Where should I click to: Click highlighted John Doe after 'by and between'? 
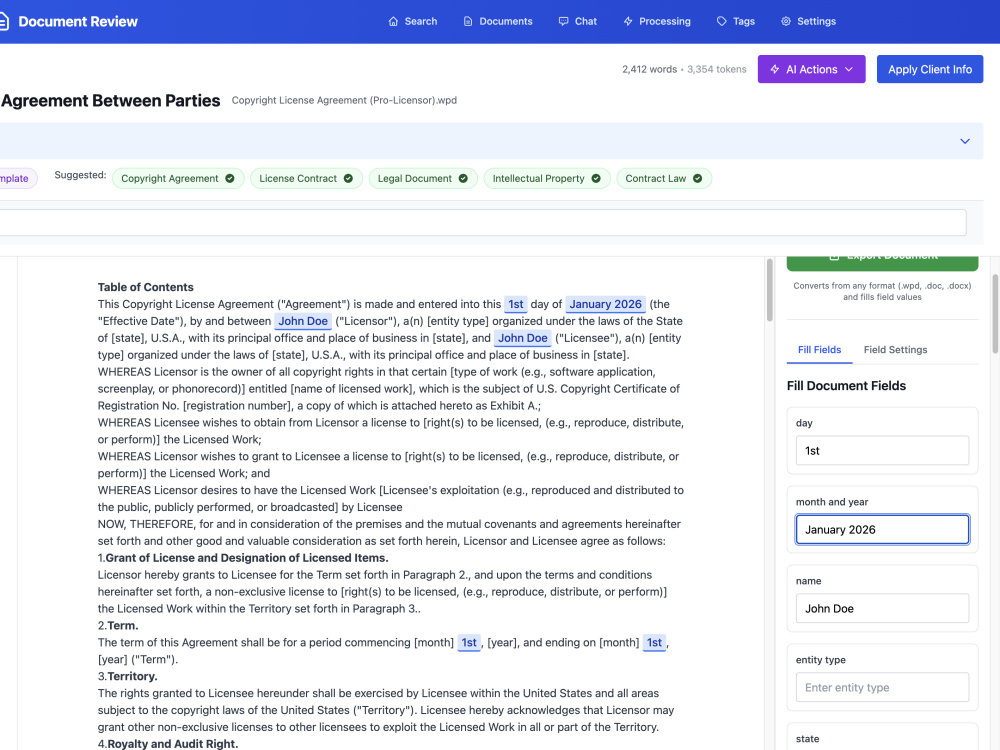(303, 321)
